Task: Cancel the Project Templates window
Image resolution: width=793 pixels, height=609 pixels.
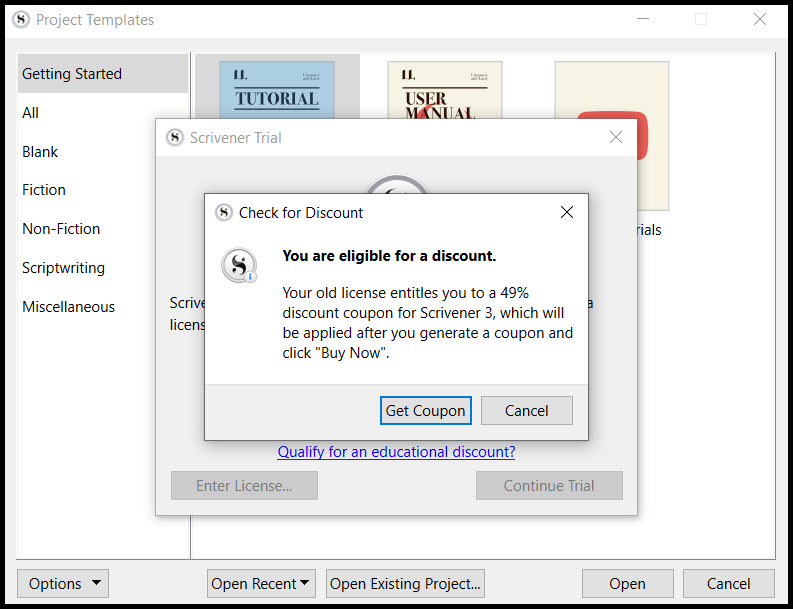Action: pyautogui.click(x=728, y=583)
